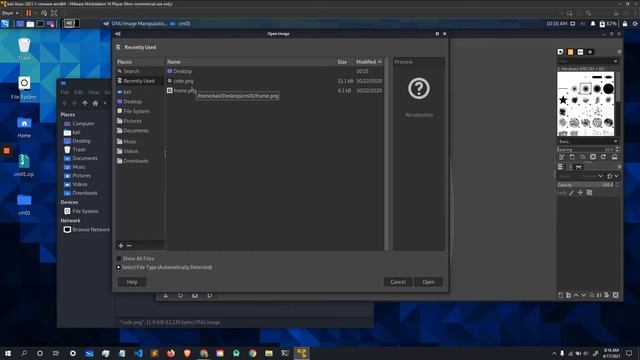Select the Desktop row in file list
Screen dimensions: 640x360
[274, 71]
